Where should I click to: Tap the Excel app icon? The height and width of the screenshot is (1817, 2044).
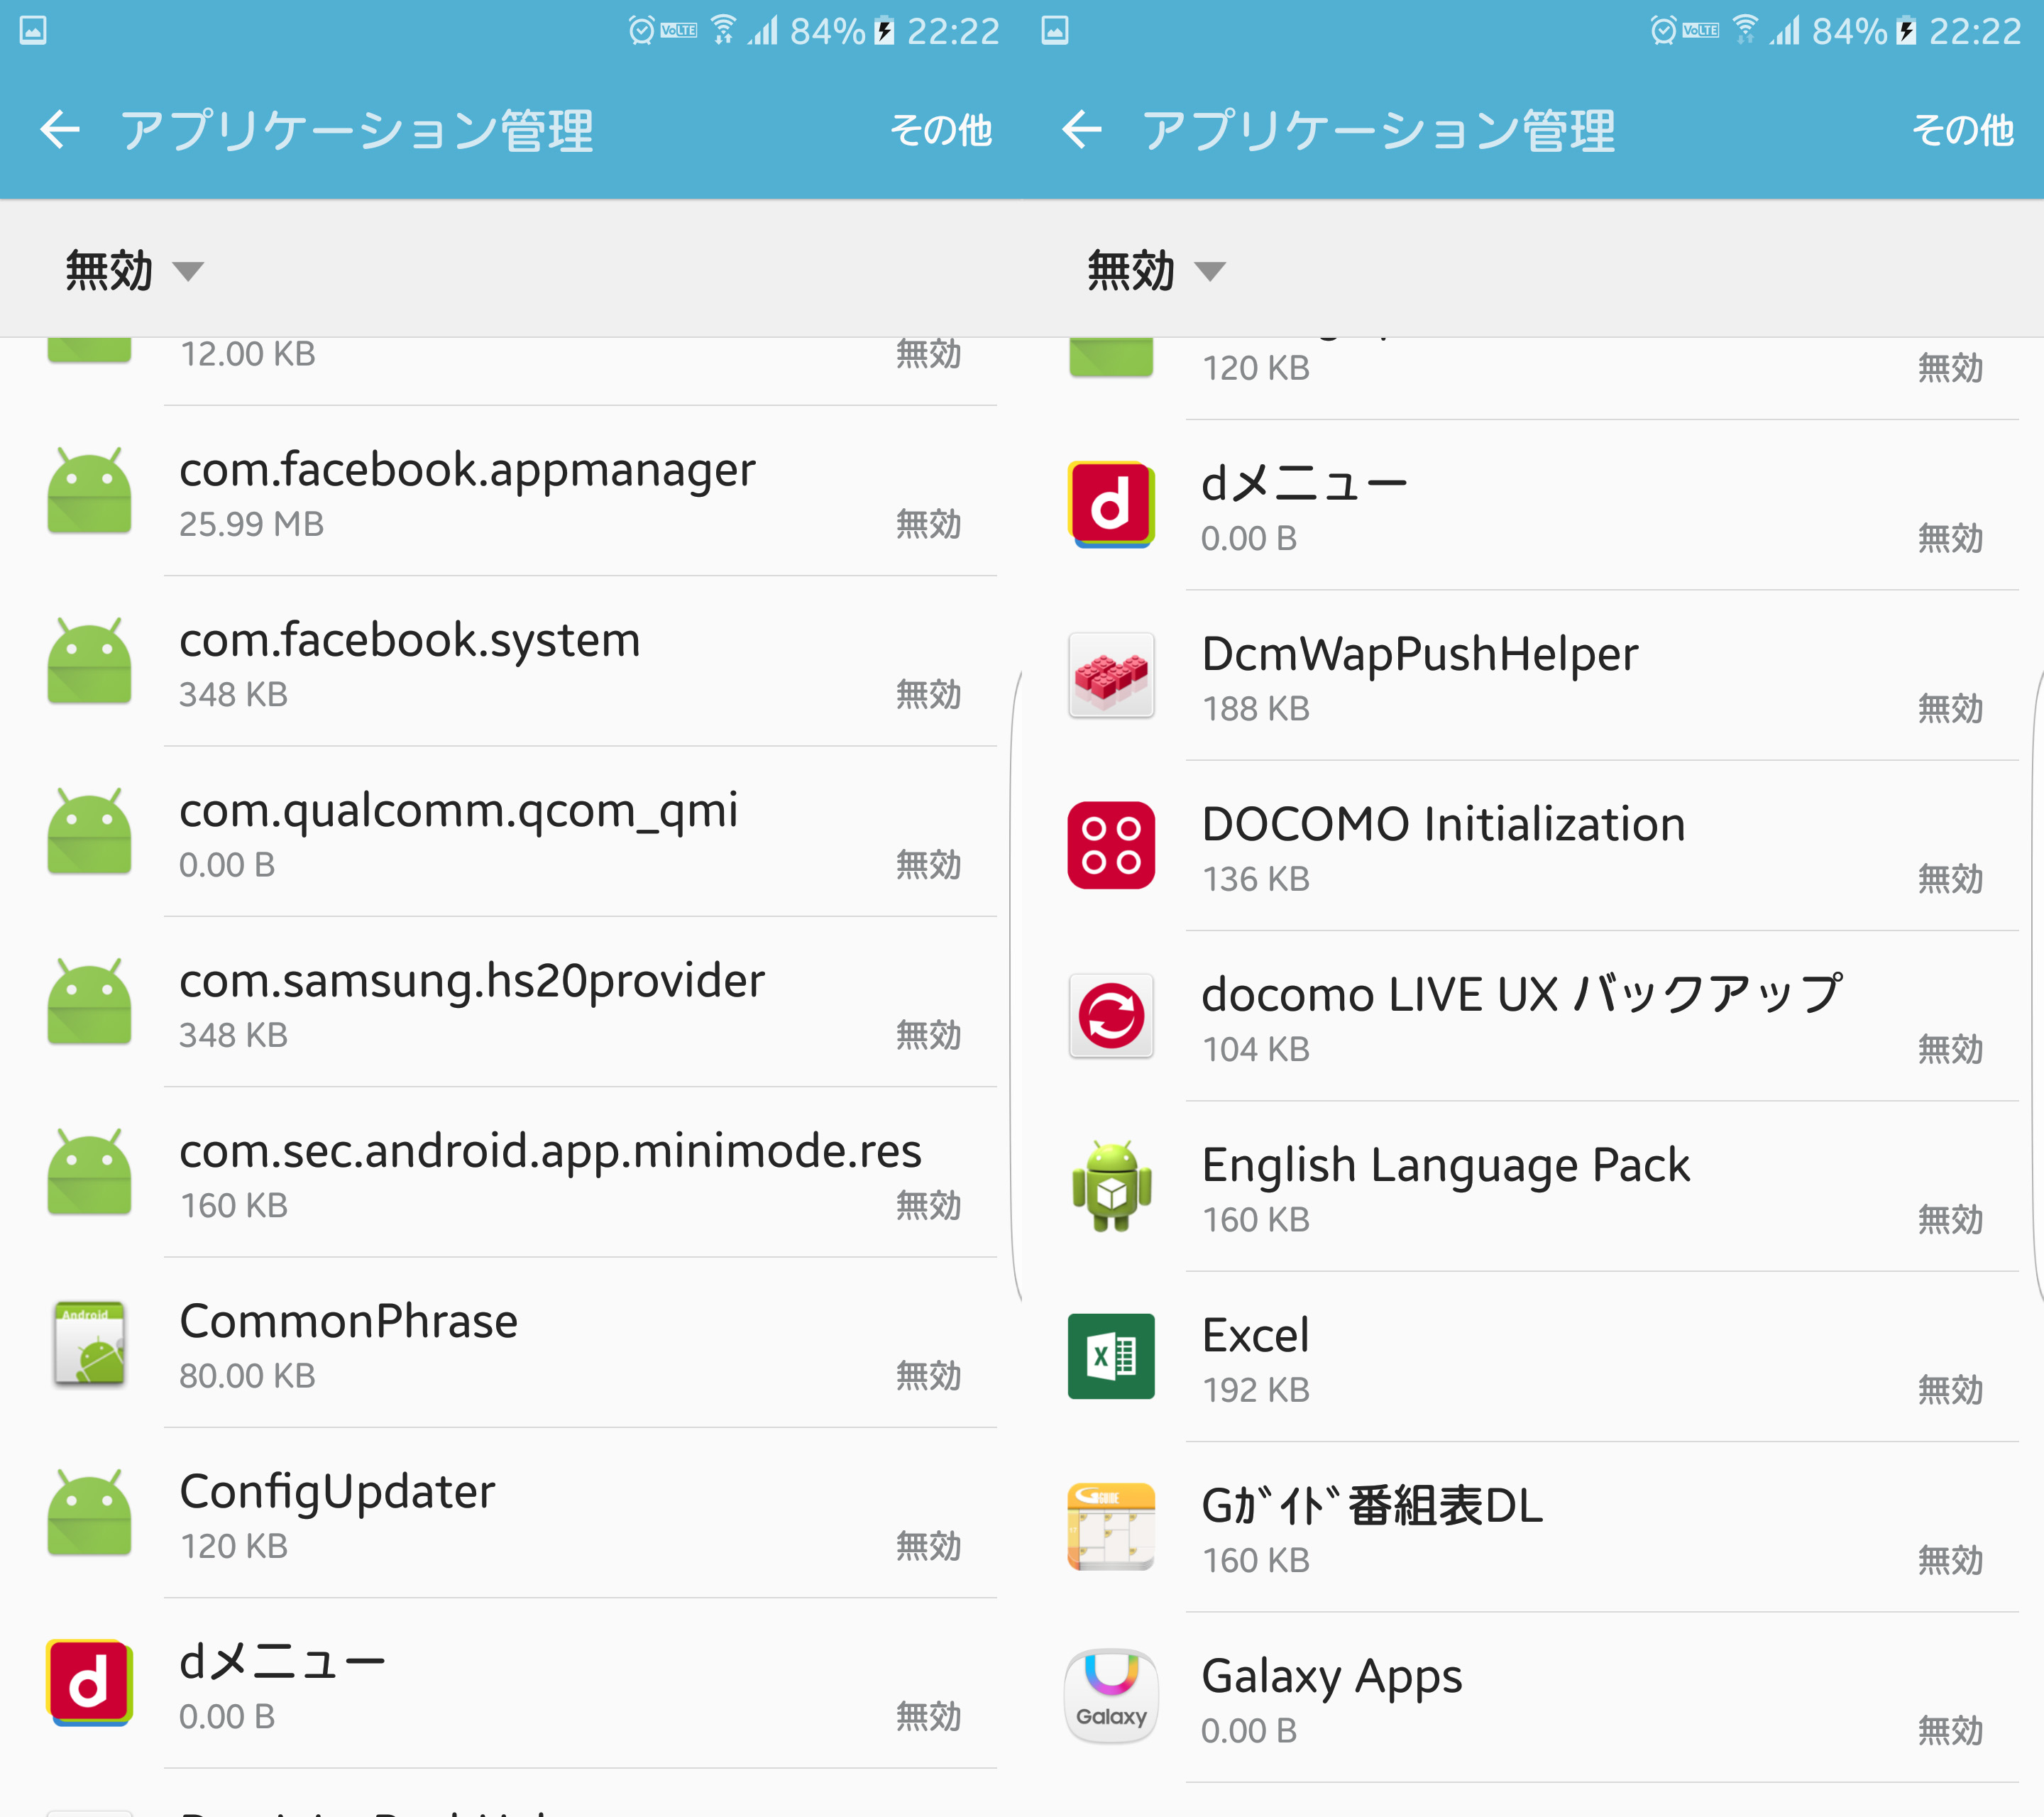1111,1356
